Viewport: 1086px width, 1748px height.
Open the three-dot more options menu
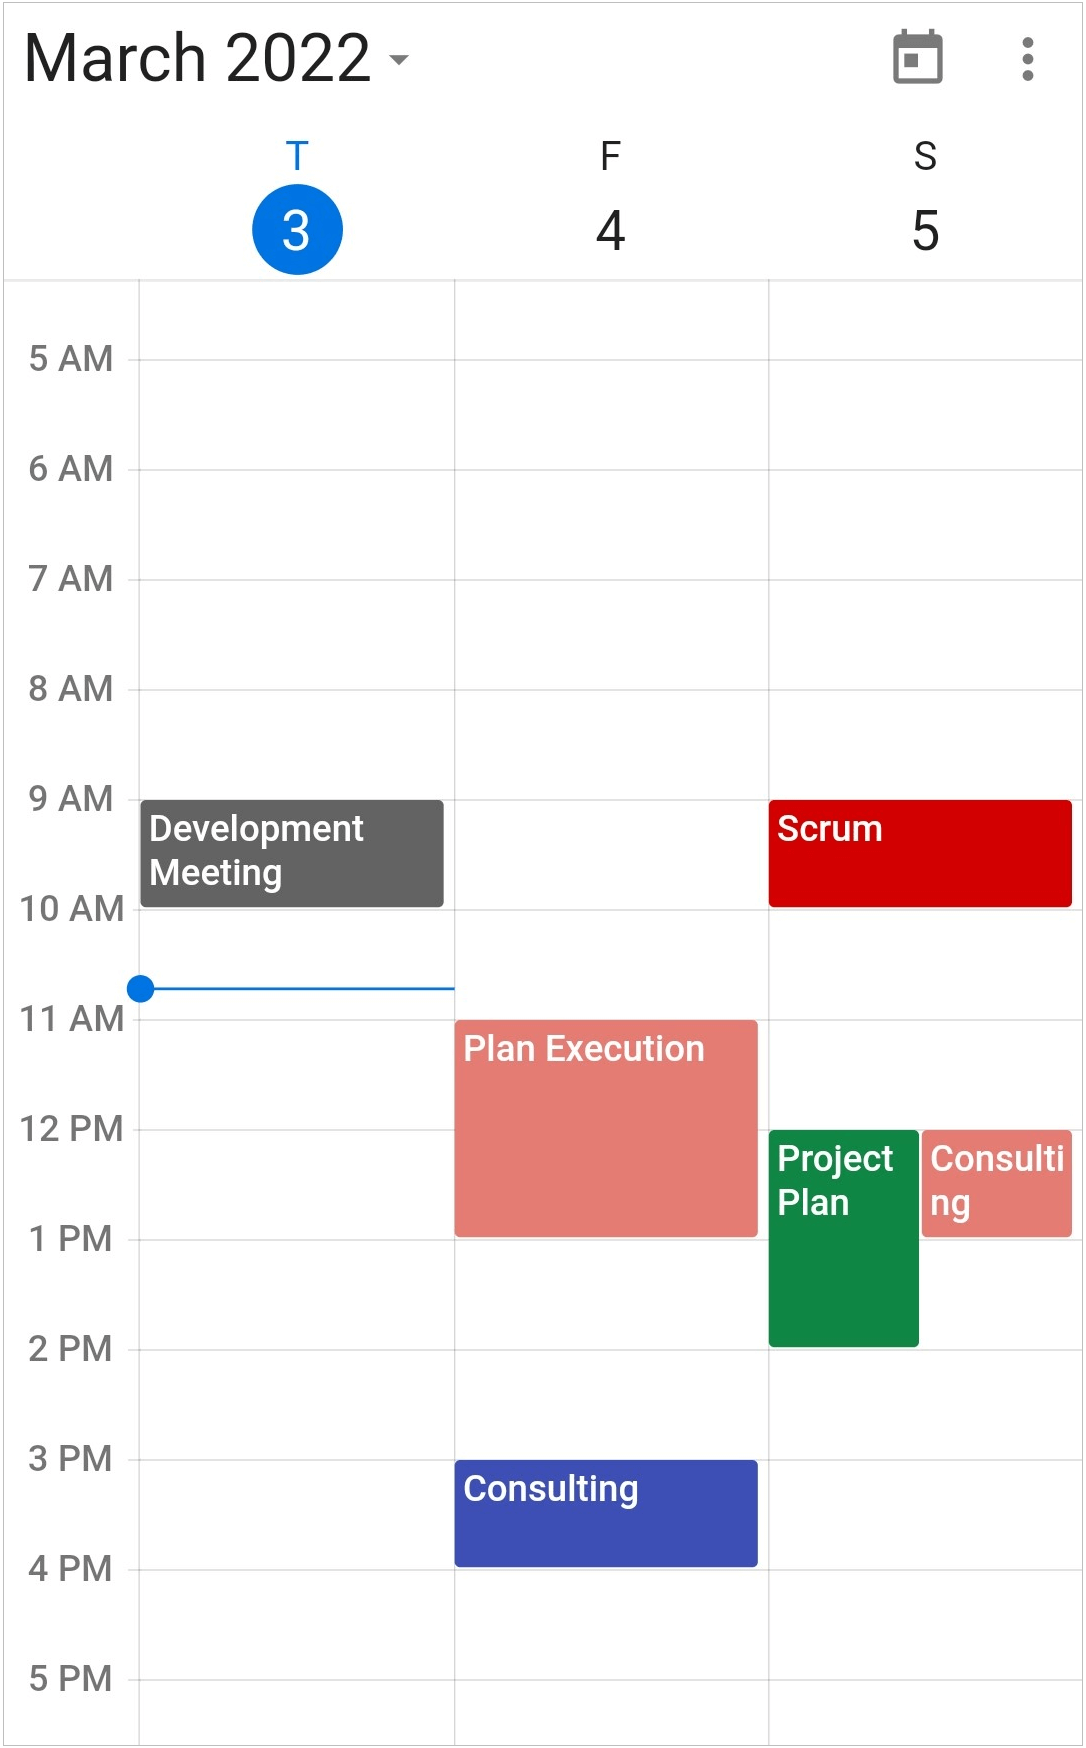click(x=1027, y=59)
